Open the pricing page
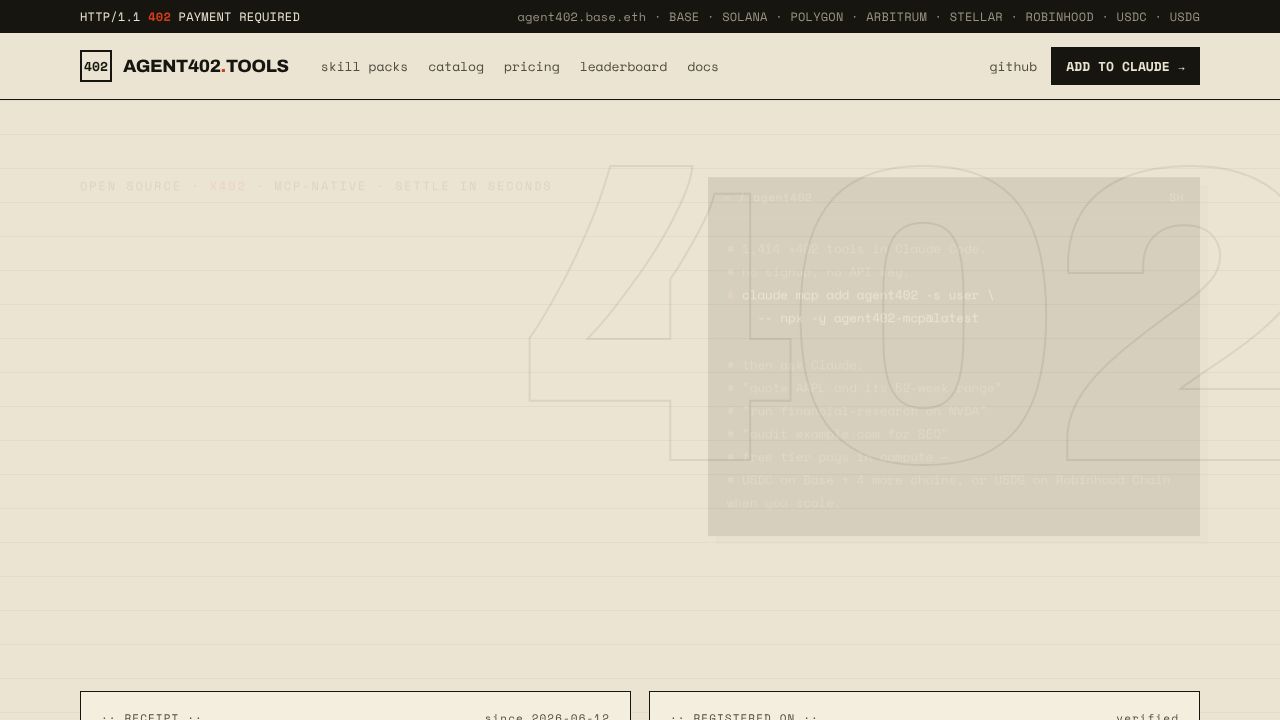The height and width of the screenshot is (720, 1280). (x=532, y=67)
